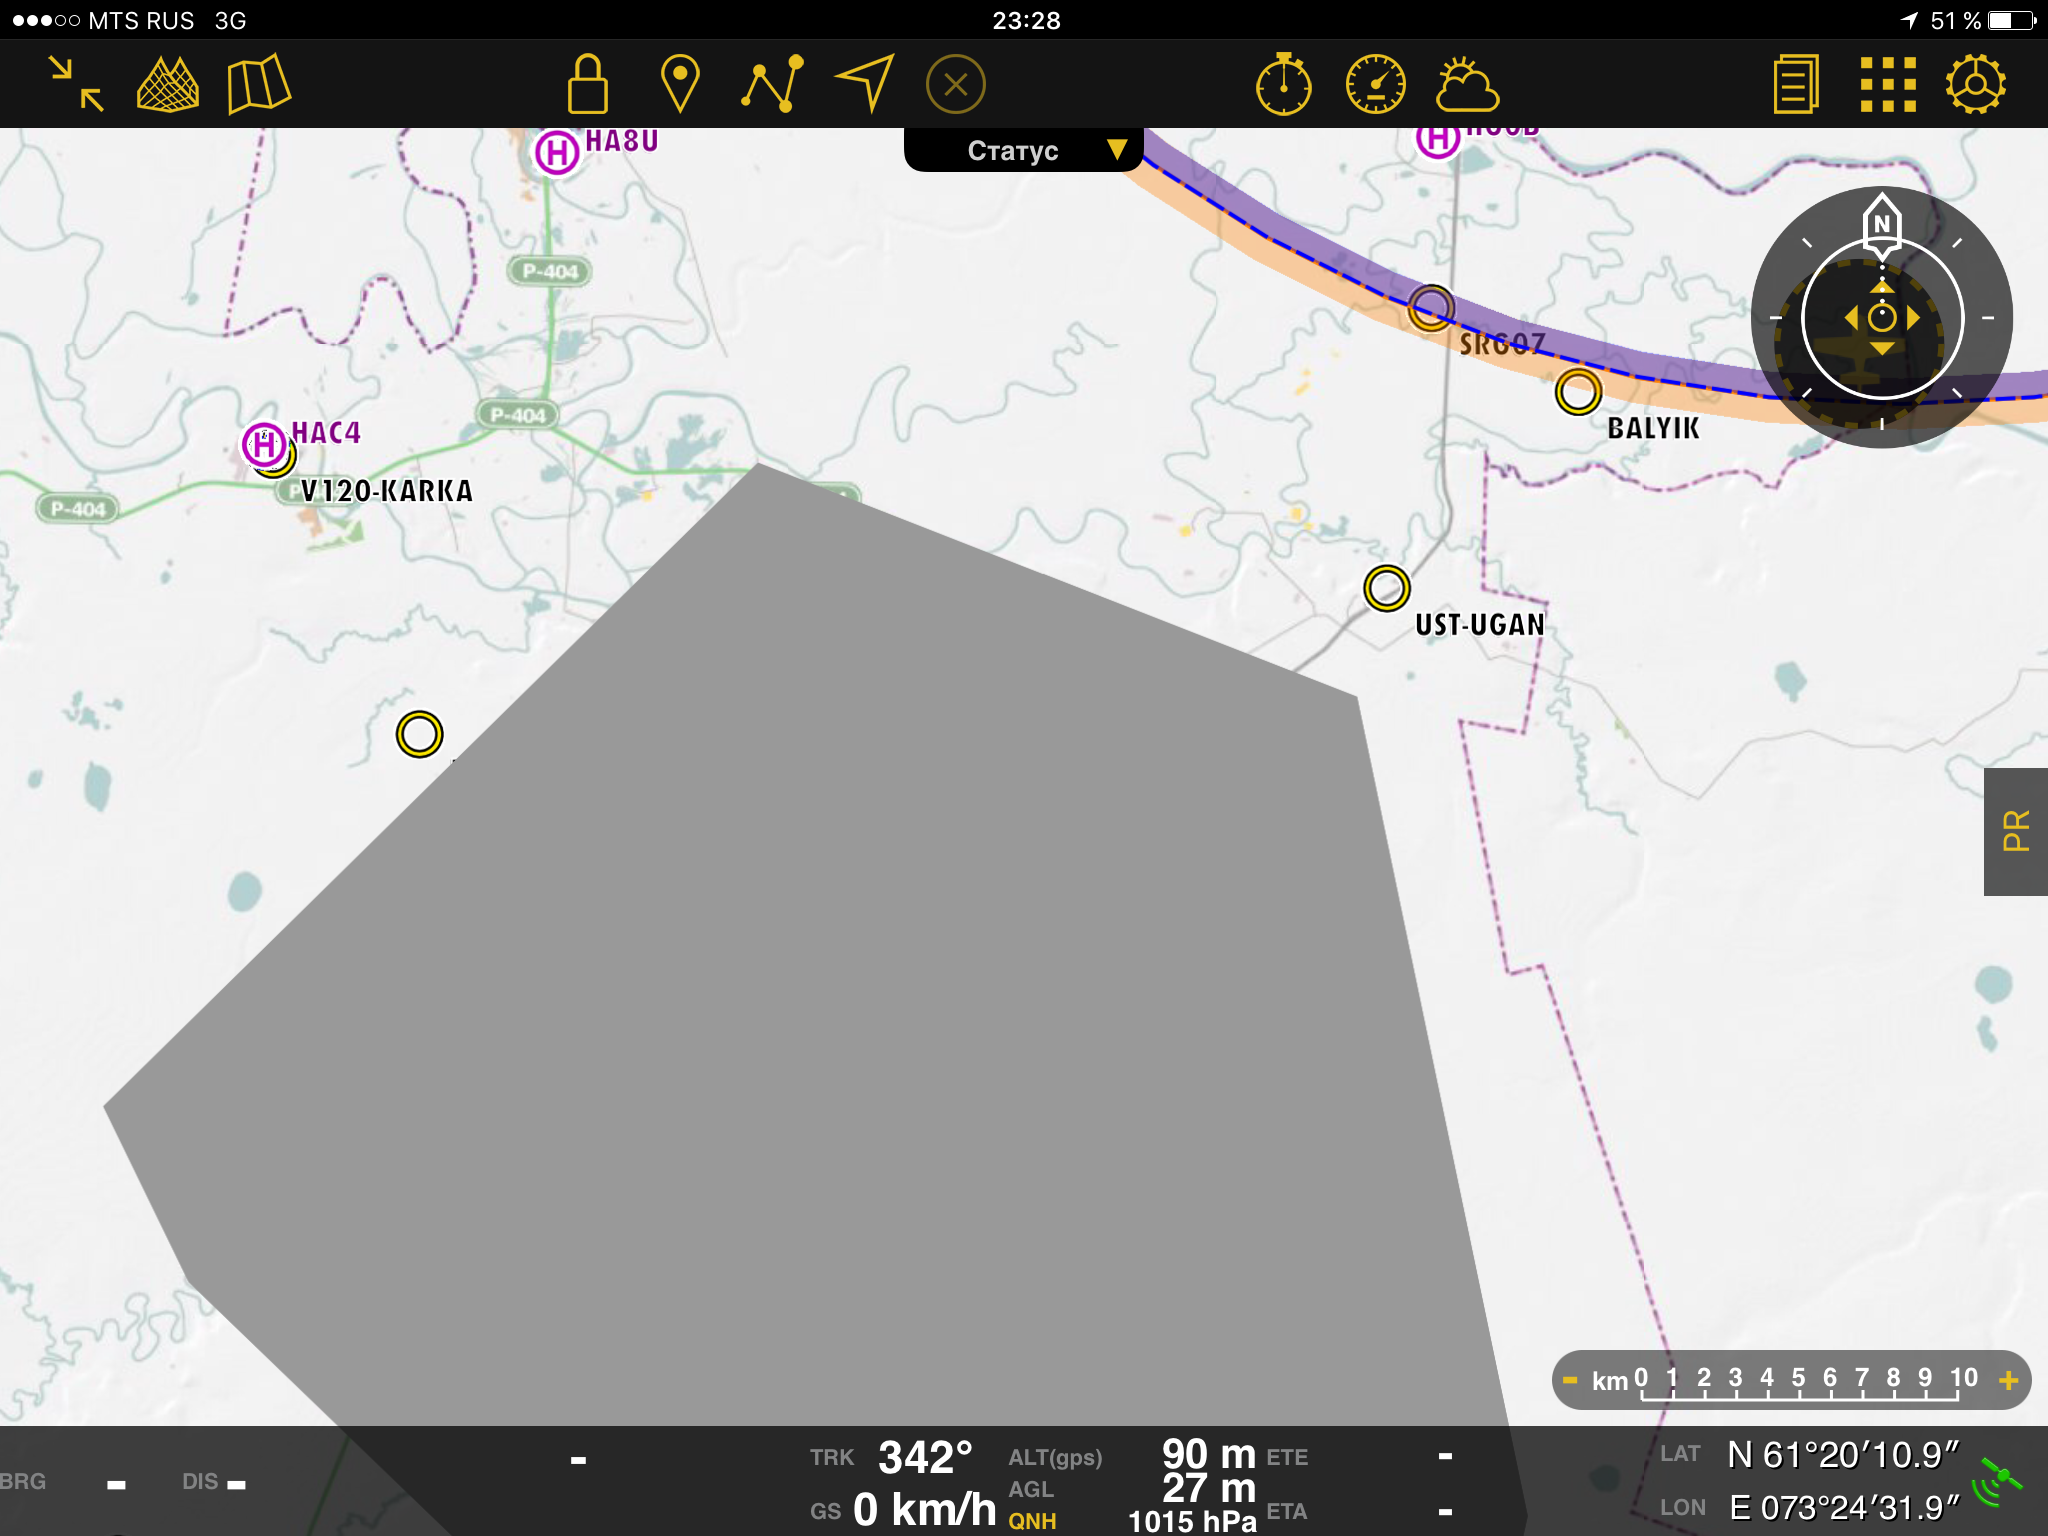The width and height of the screenshot is (2048, 1536).
Task: Tap the collapse/shrink arrows icon
Action: pyautogui.click(x=76, y=84)
